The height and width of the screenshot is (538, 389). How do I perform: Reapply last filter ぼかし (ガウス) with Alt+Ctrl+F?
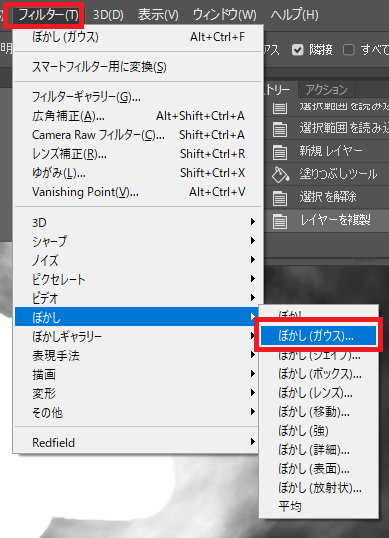pyautogui.click(x=138, y=37)
